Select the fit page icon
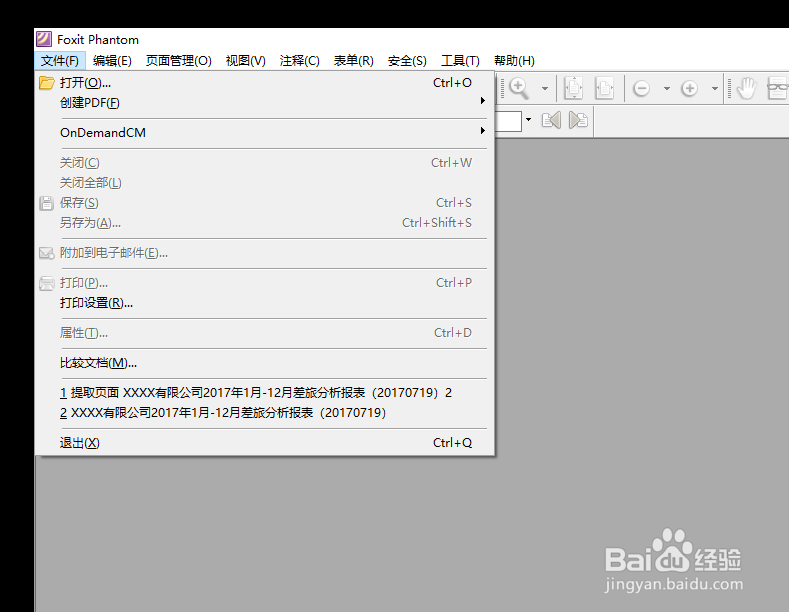Screen dimensions: 789x612 pyautogui.click(x=574, y=88)
